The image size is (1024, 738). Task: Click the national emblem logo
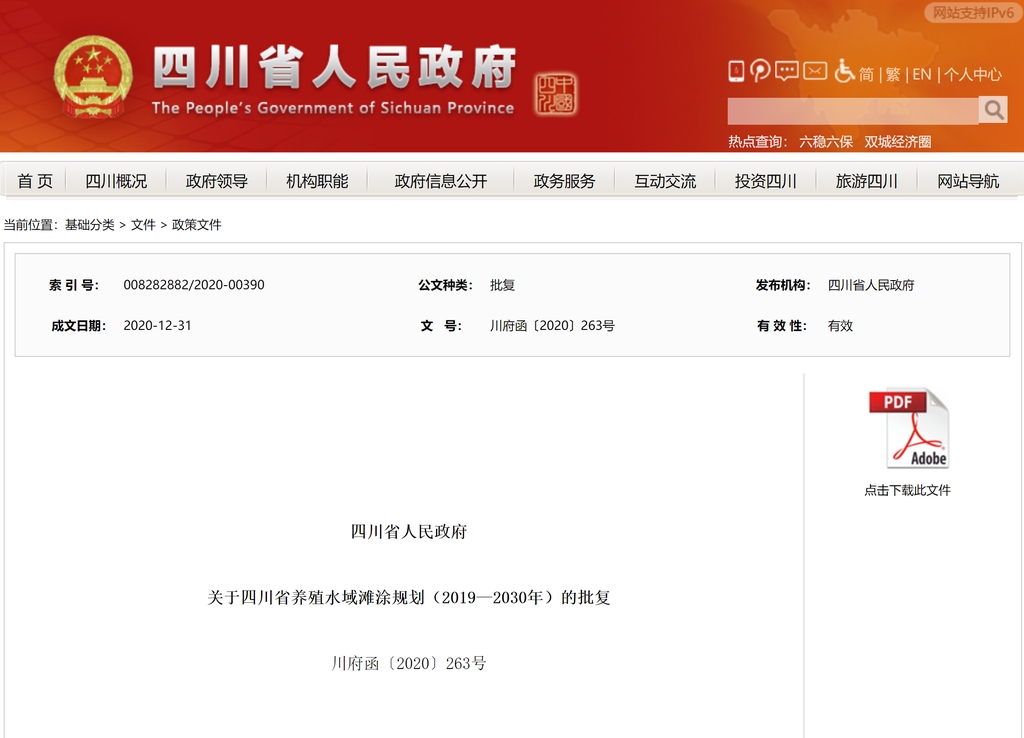point(93,78)
